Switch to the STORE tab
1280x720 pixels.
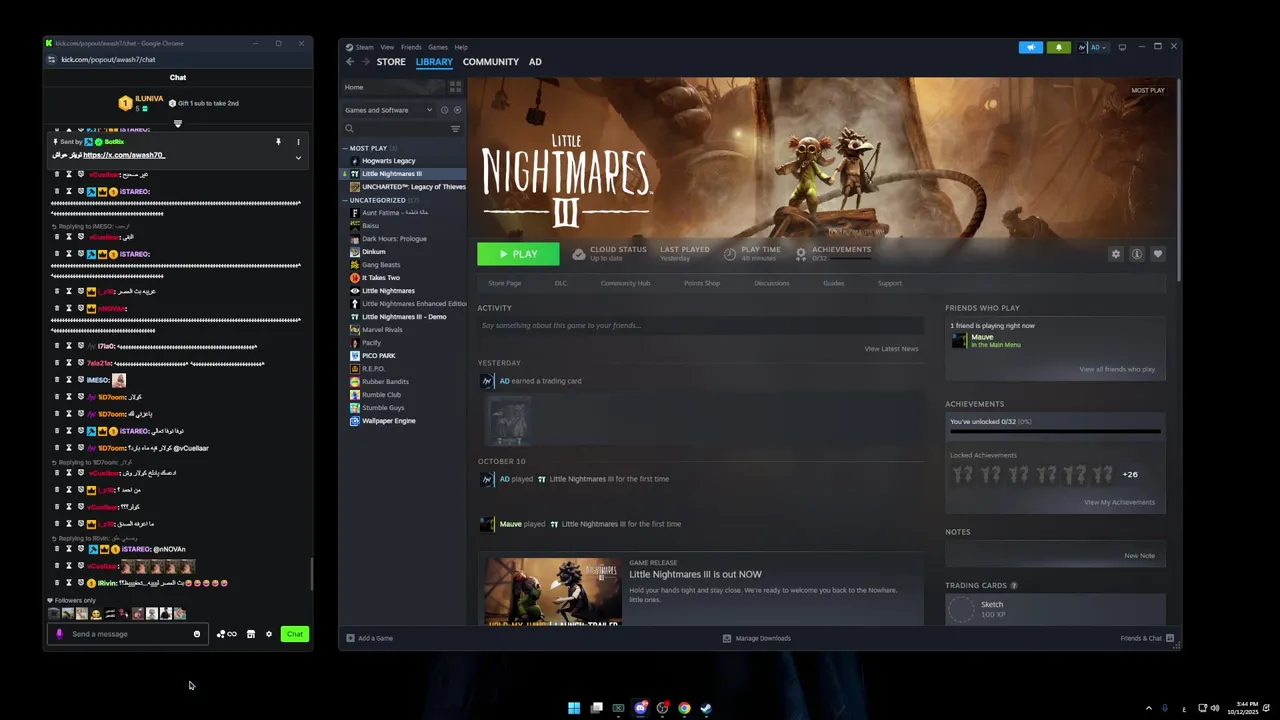pyautogui.click(x=391, y=62)
